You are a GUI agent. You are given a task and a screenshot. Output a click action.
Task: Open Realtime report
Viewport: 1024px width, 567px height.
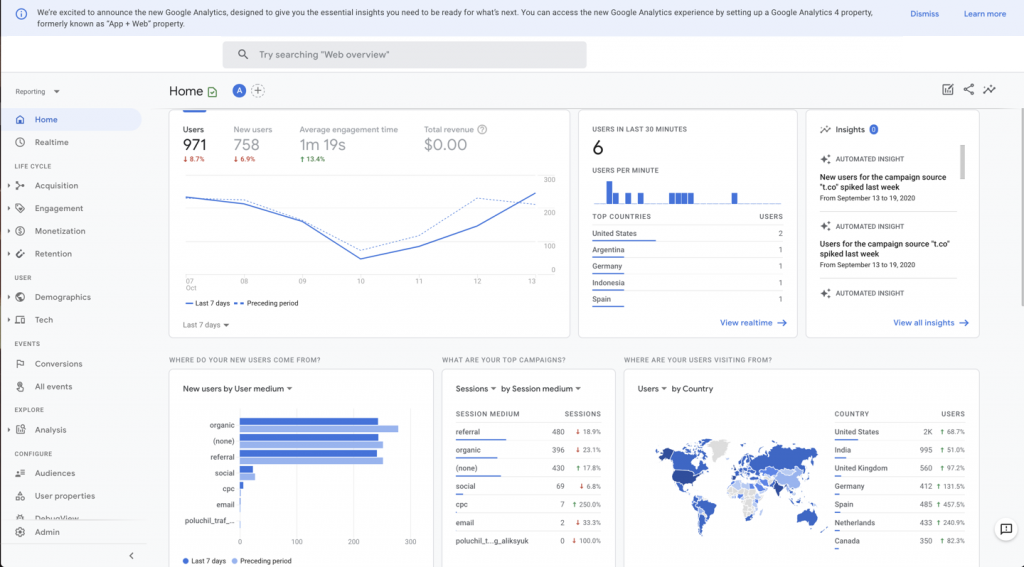pos(52,142)
